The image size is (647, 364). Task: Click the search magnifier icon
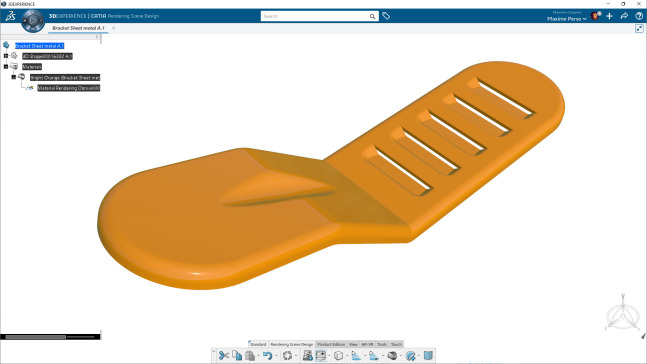click(372, 17)
